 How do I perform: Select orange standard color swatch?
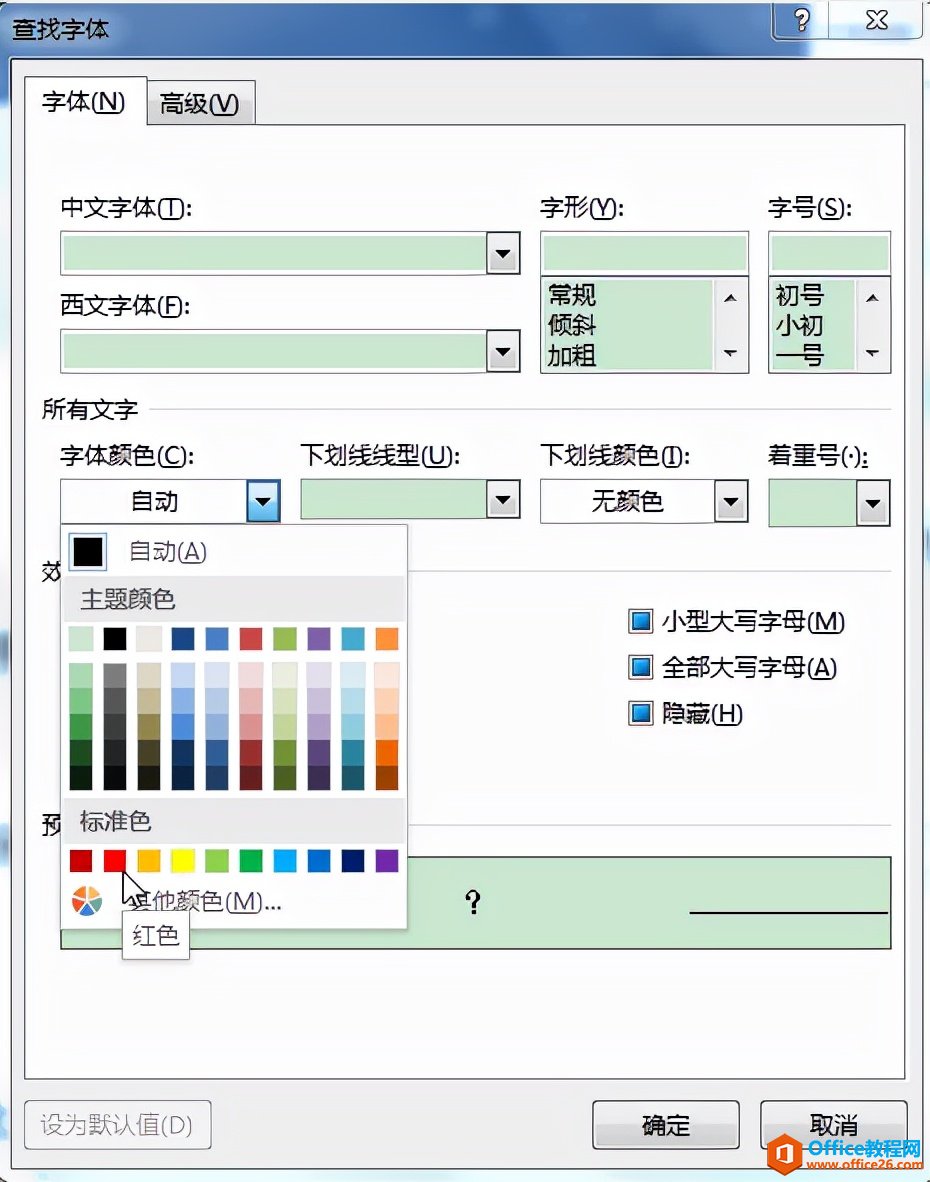tap(148, 860)
